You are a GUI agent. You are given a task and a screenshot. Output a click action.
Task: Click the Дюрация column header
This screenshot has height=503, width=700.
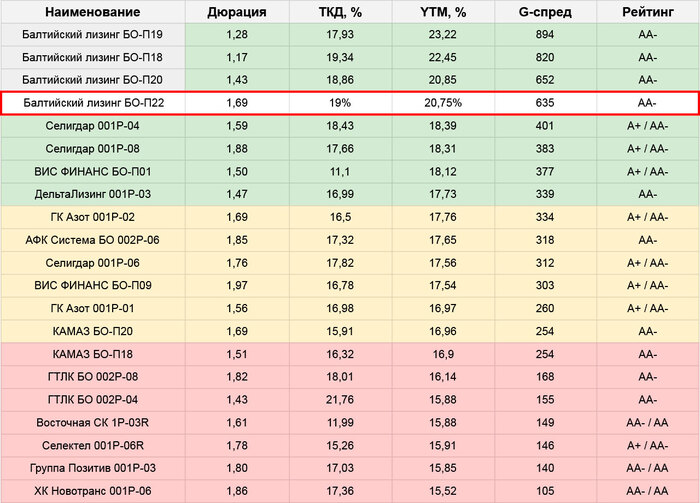(236, 12)
